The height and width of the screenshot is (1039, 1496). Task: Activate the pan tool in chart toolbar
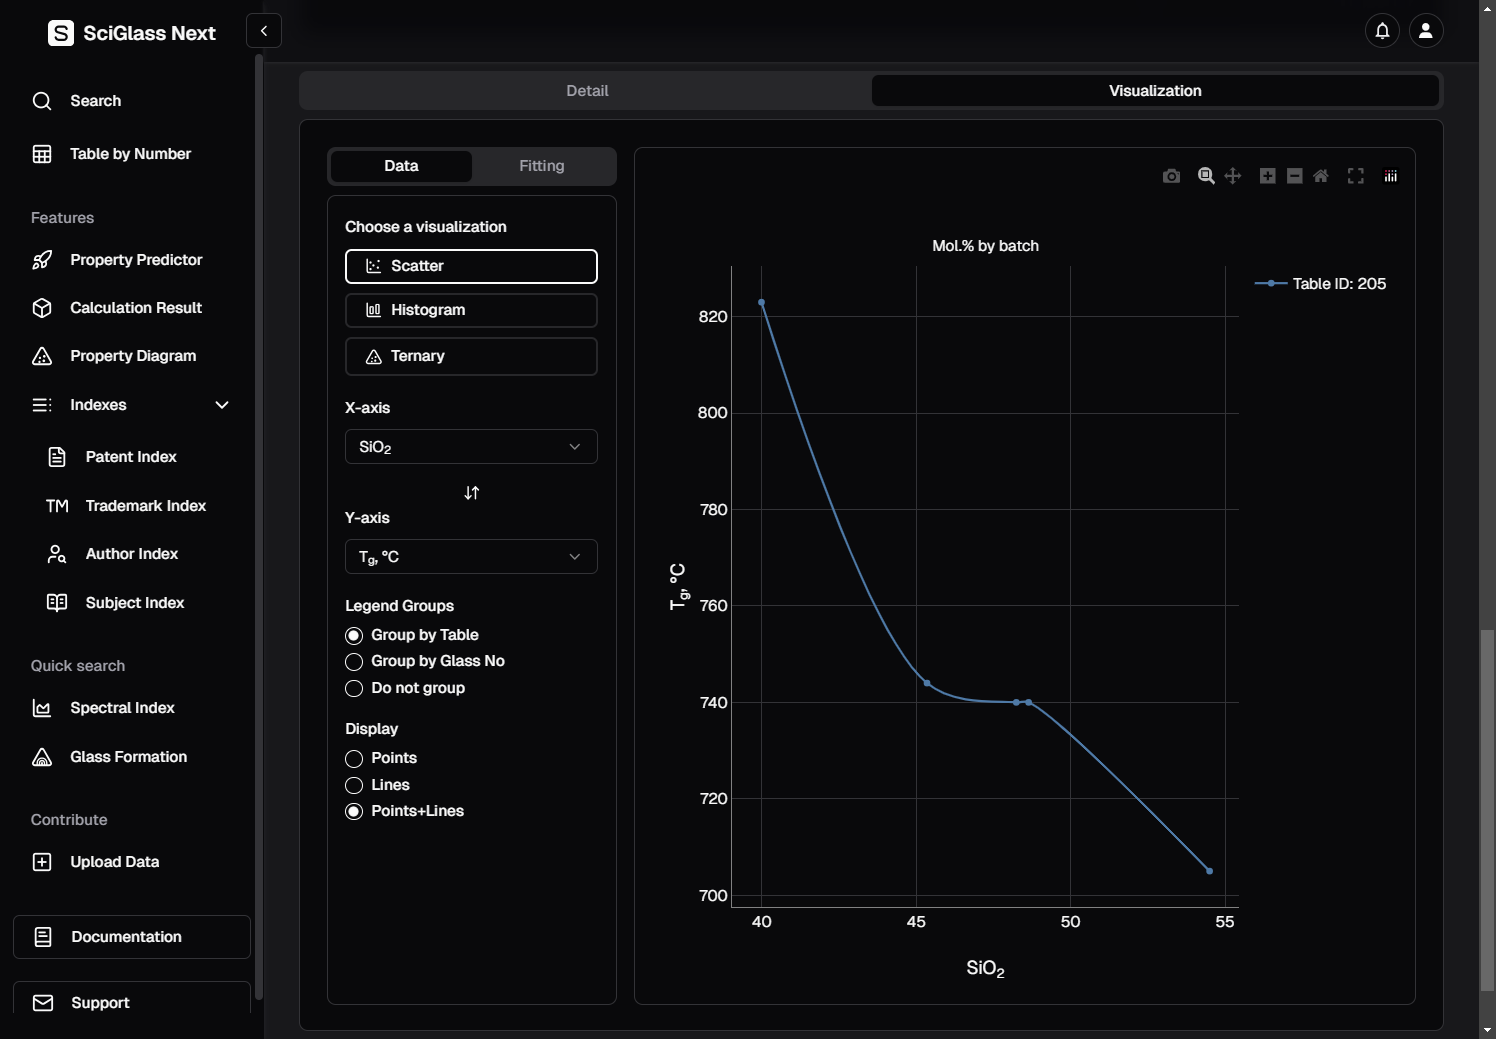(x=1233, y=176)
